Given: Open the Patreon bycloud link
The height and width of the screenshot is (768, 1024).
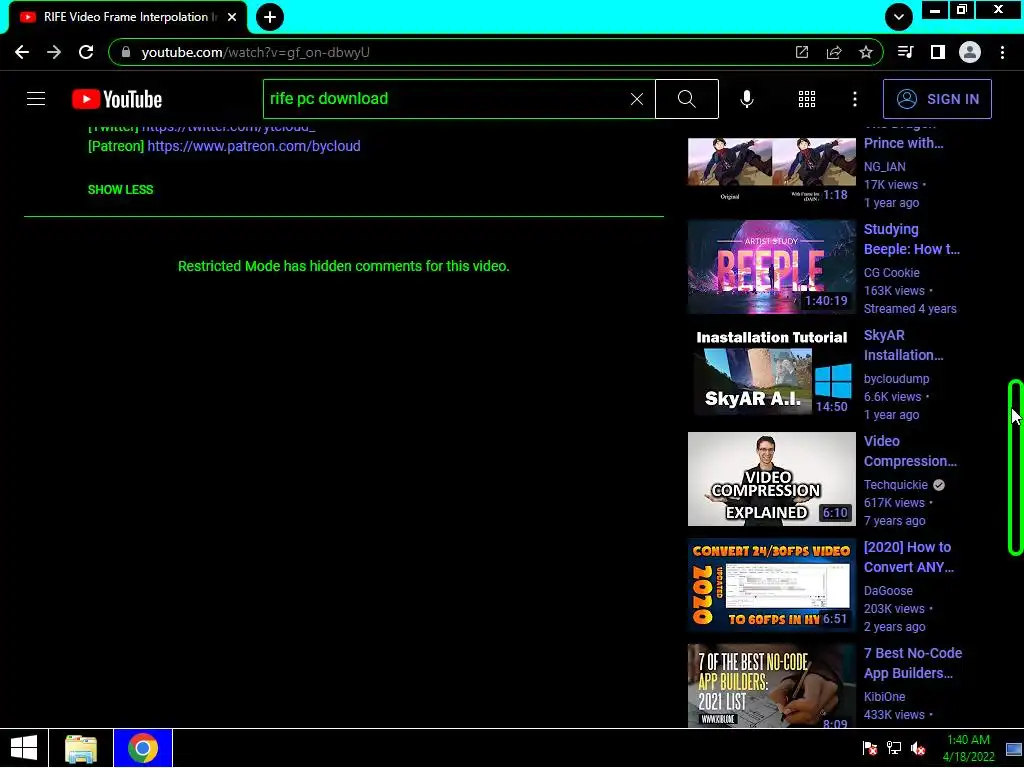Looking at the screenshot, I should (253, 146).
